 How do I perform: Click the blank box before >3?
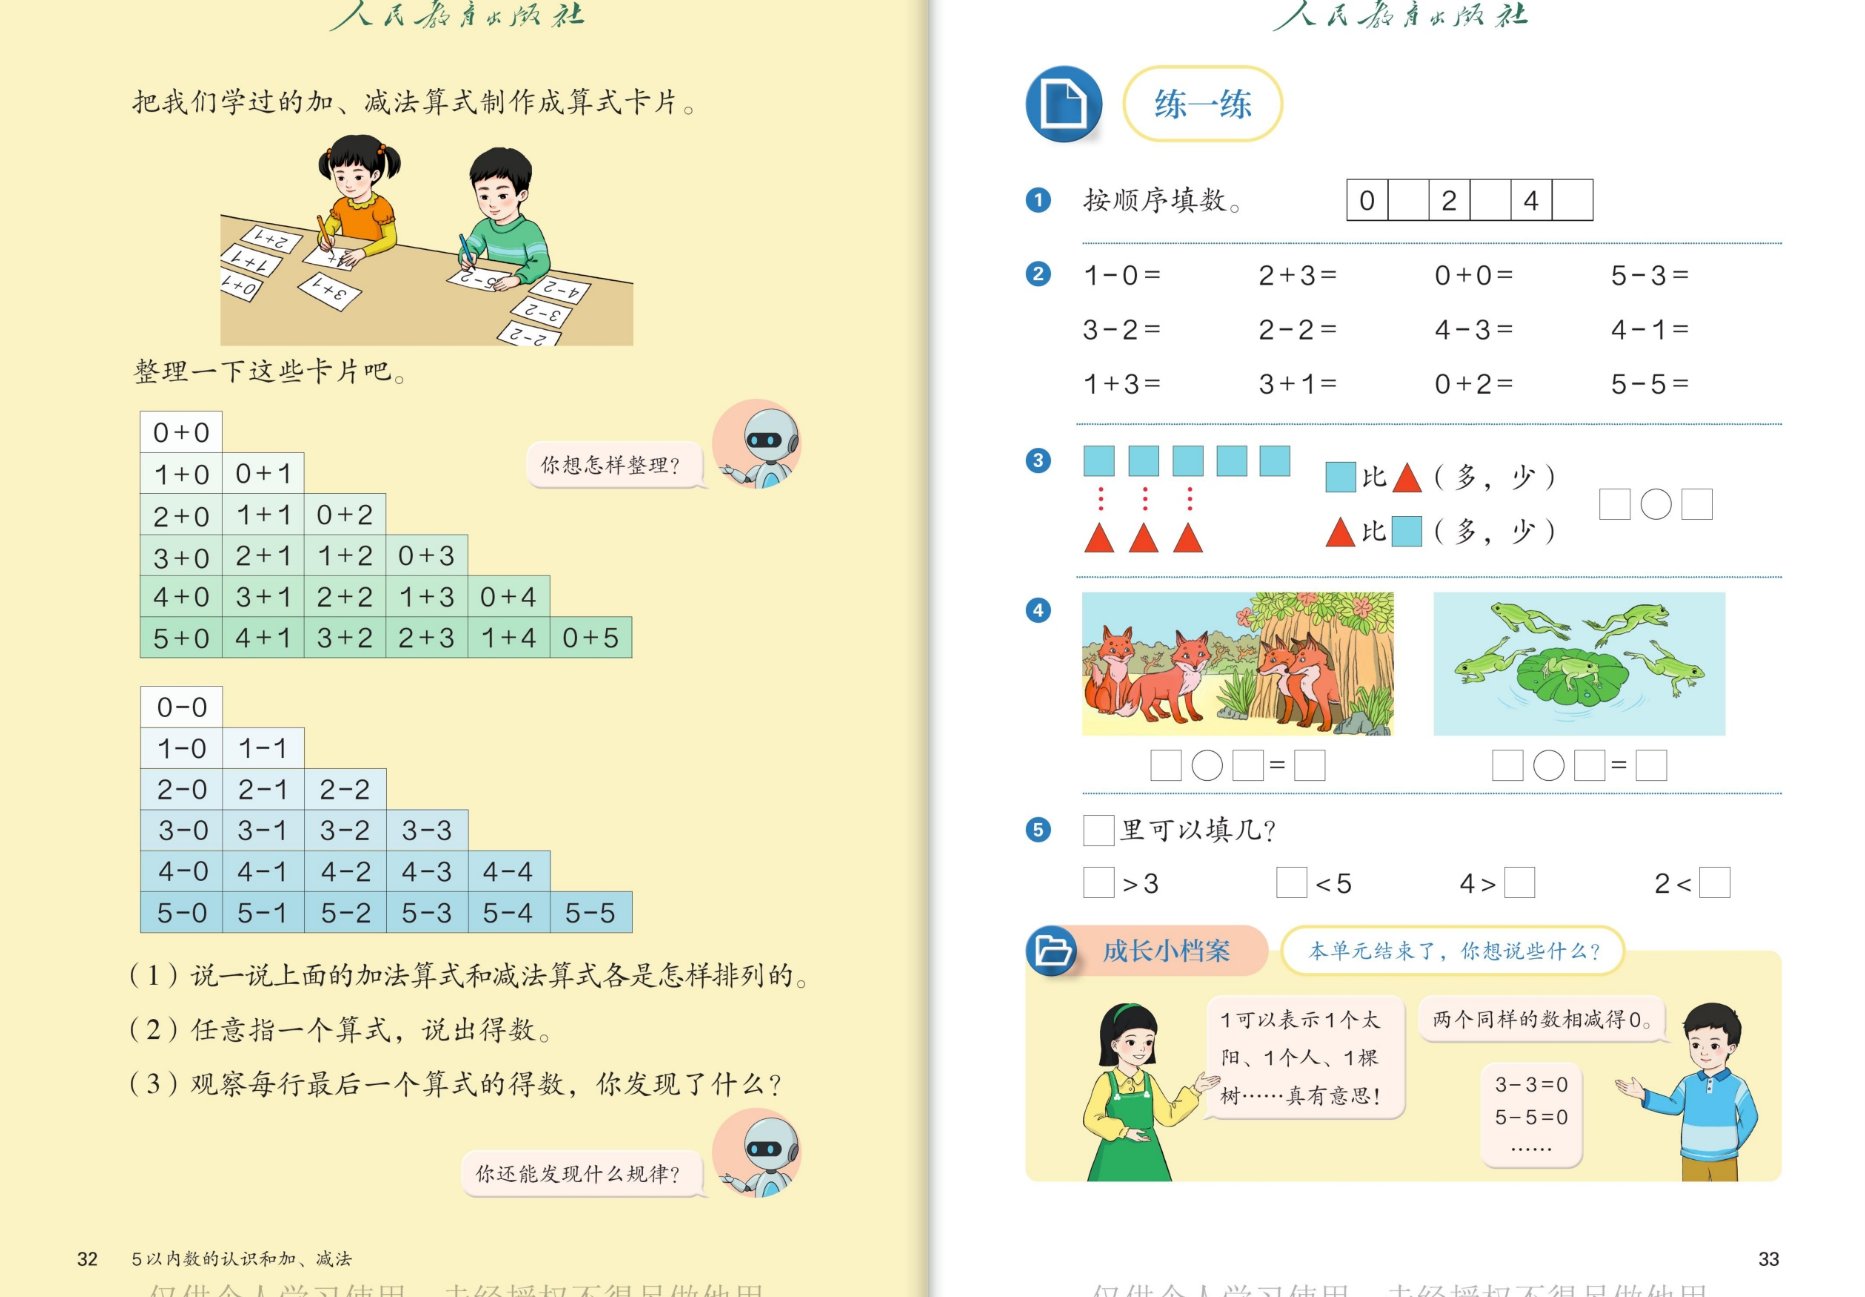tap(1099, 882)
